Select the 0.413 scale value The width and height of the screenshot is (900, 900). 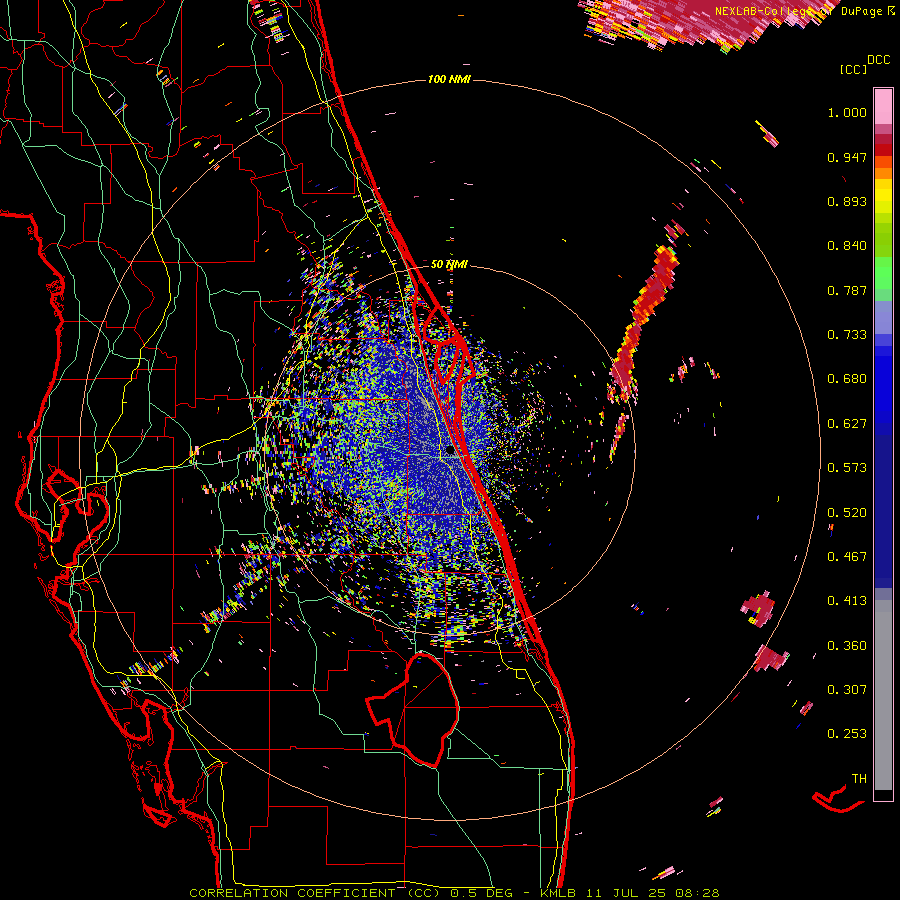pos(847,601)
